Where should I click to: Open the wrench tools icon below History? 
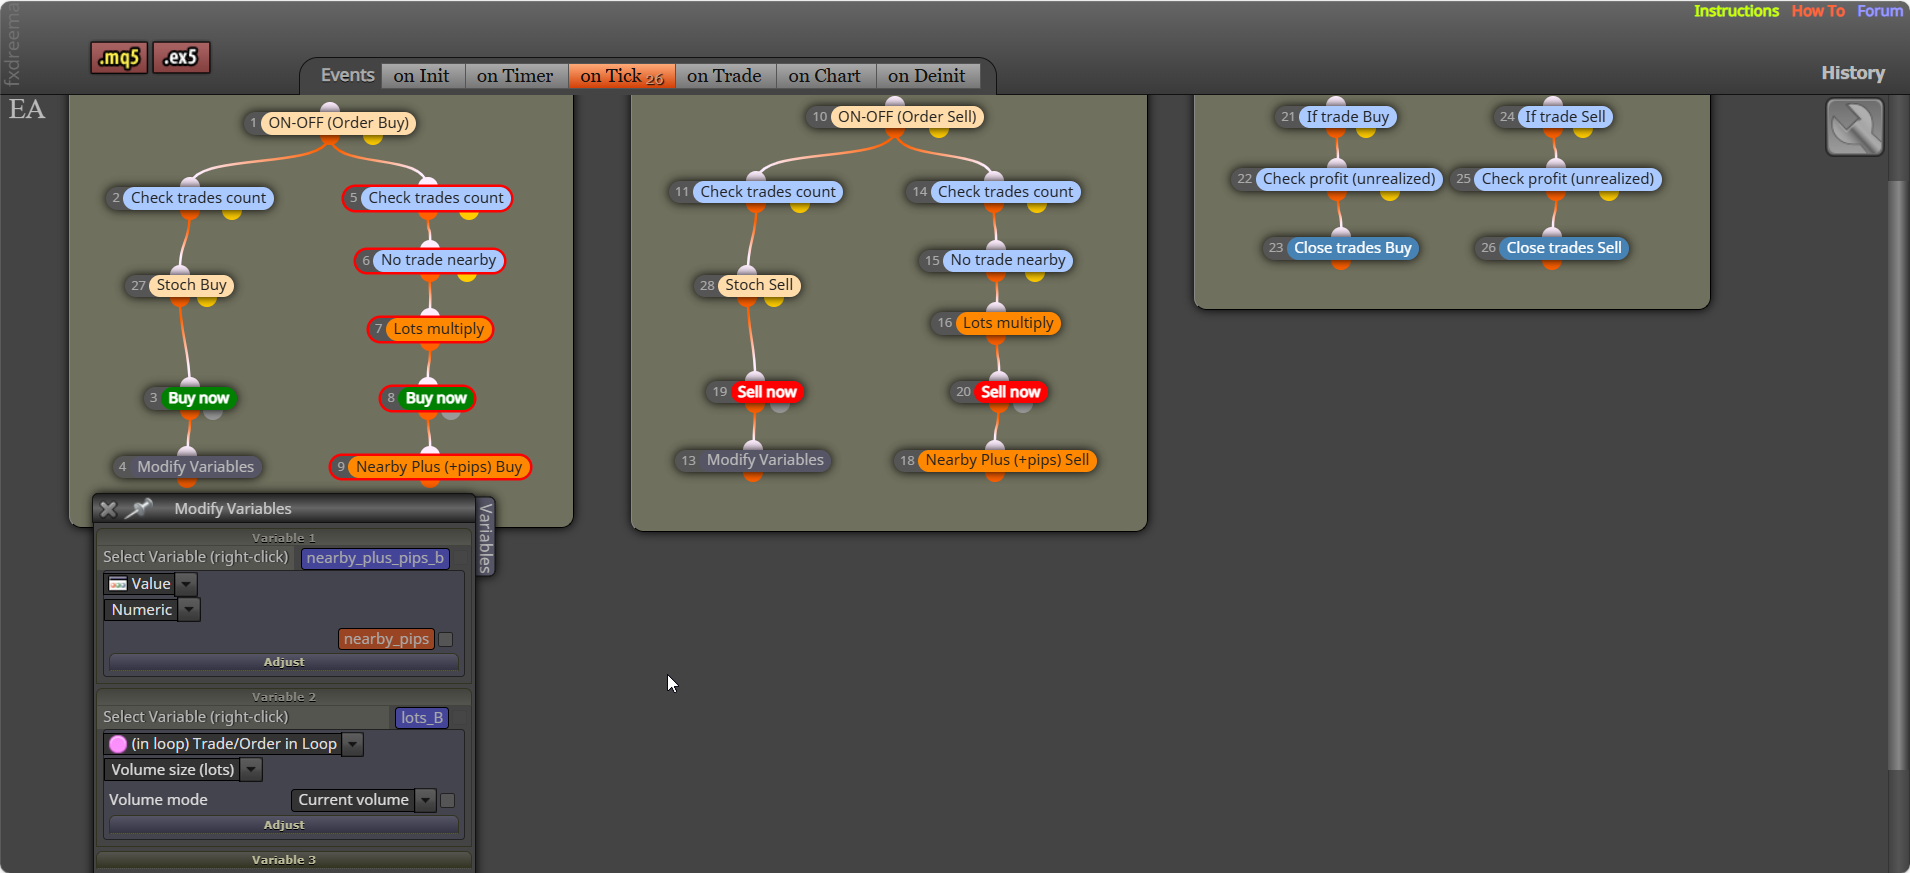click(1854, 127)
